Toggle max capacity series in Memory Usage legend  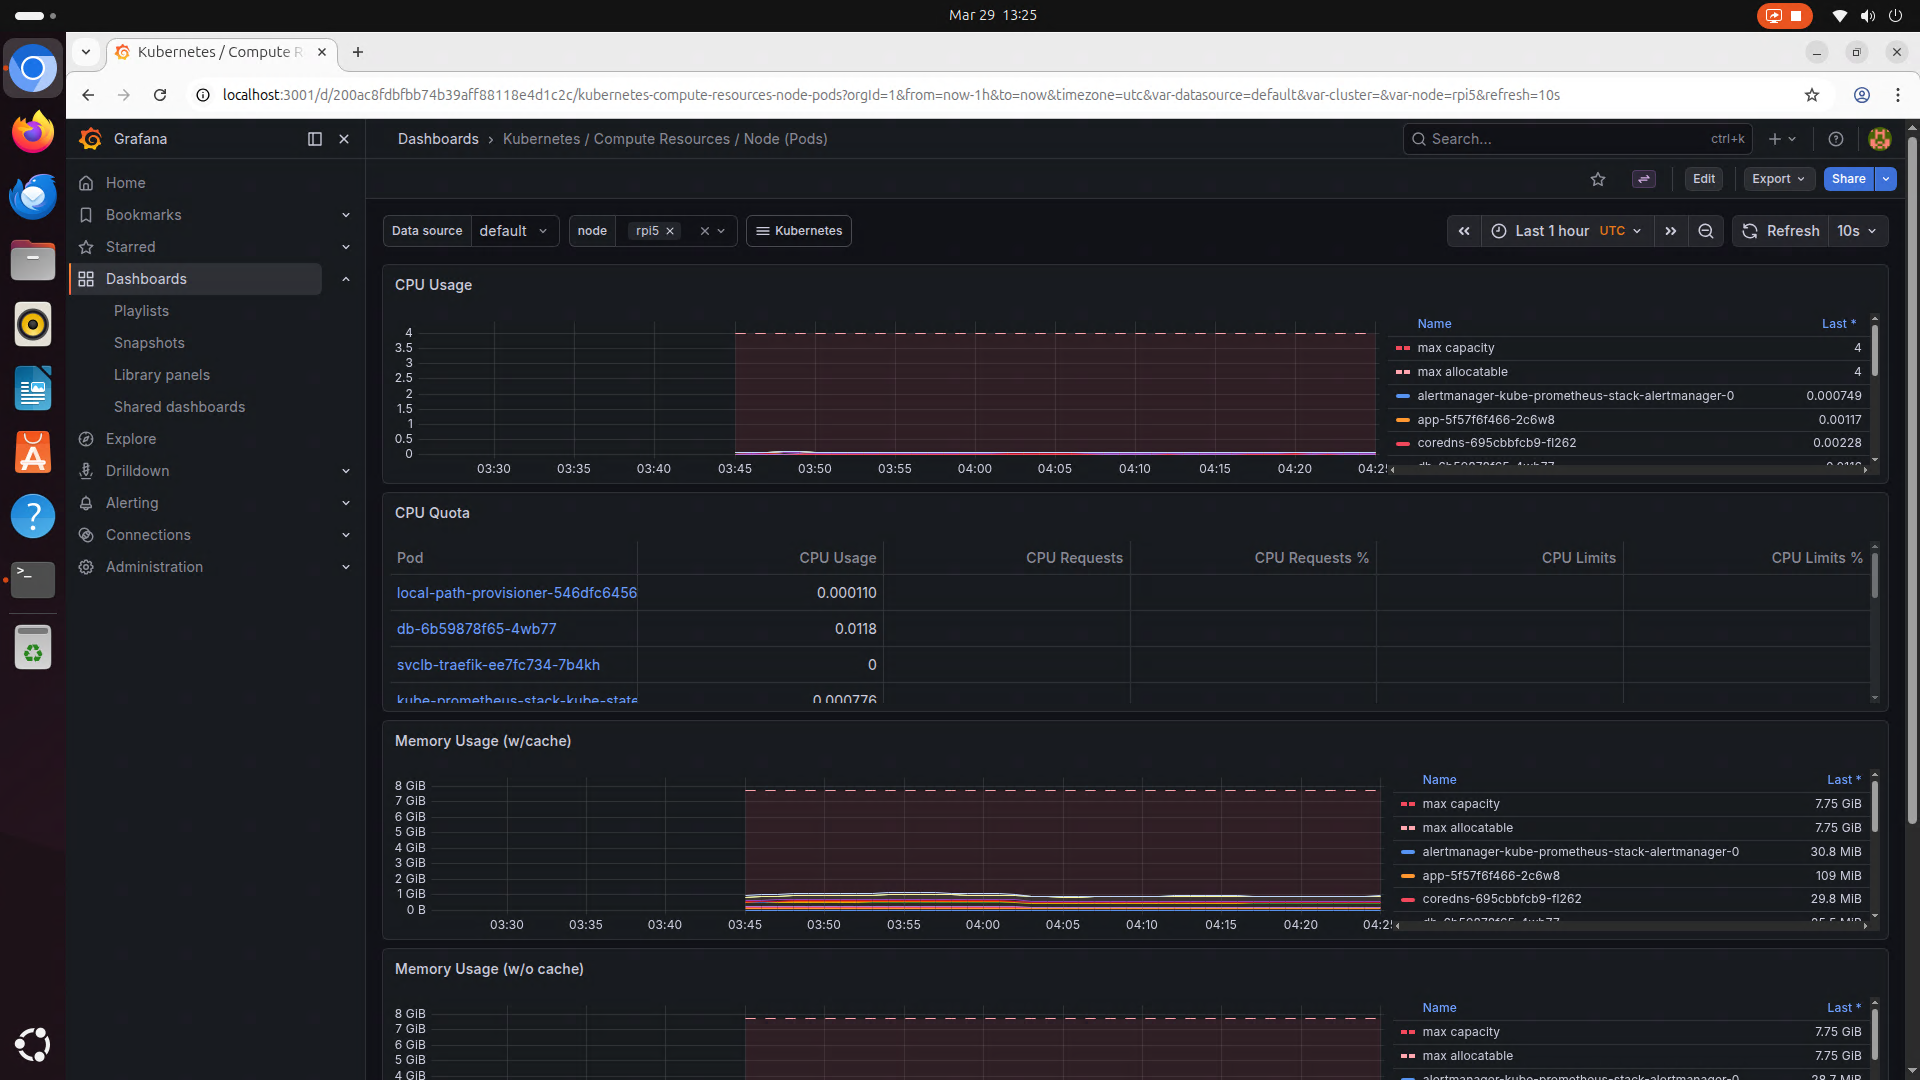pos(1461,804)
